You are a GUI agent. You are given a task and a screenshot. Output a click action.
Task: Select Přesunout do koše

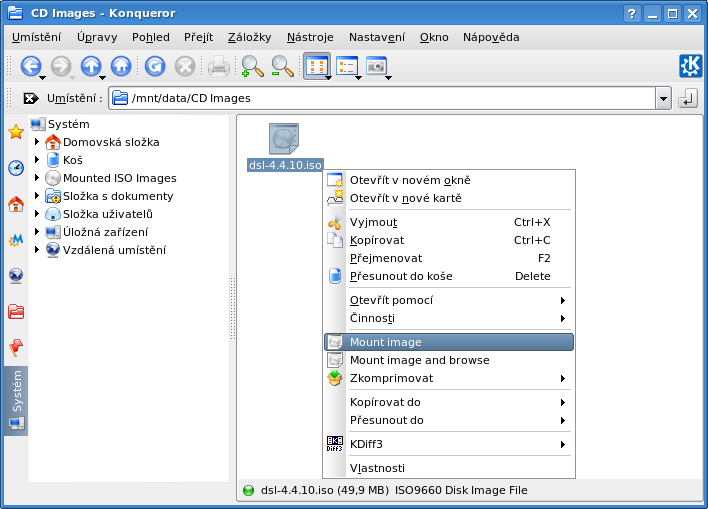point(449,276)
